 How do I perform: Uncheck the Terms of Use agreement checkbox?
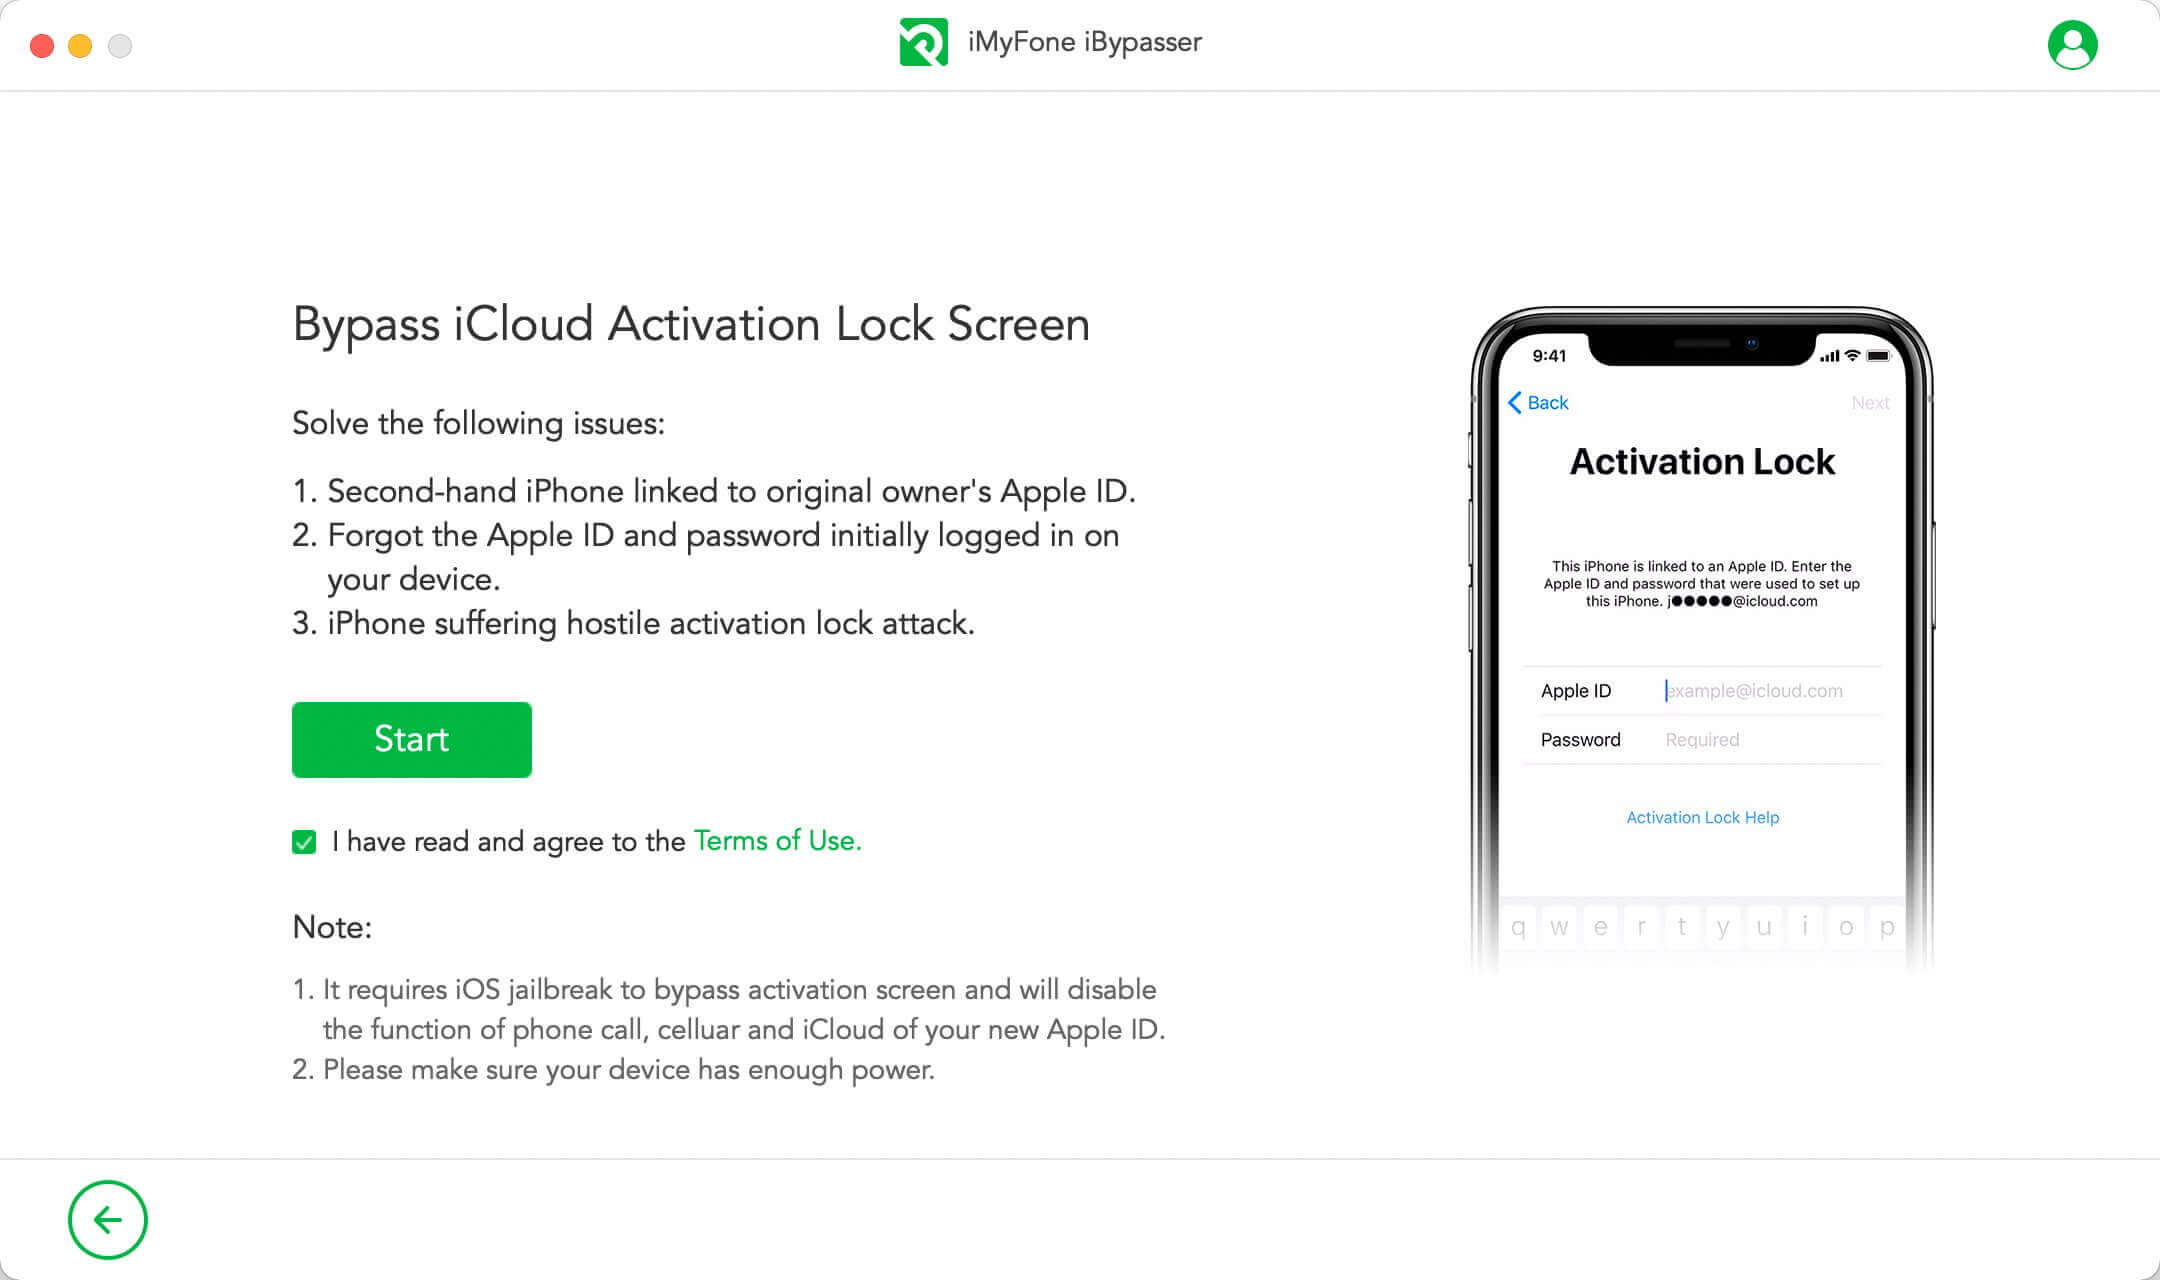[303, 842]
